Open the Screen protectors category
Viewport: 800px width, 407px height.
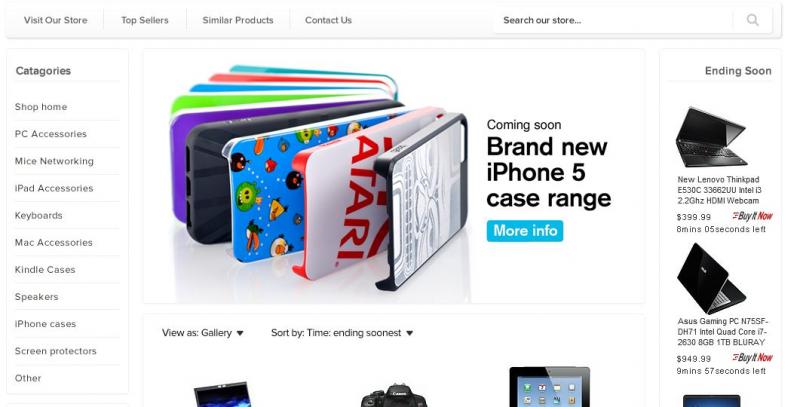coord(56,351)
